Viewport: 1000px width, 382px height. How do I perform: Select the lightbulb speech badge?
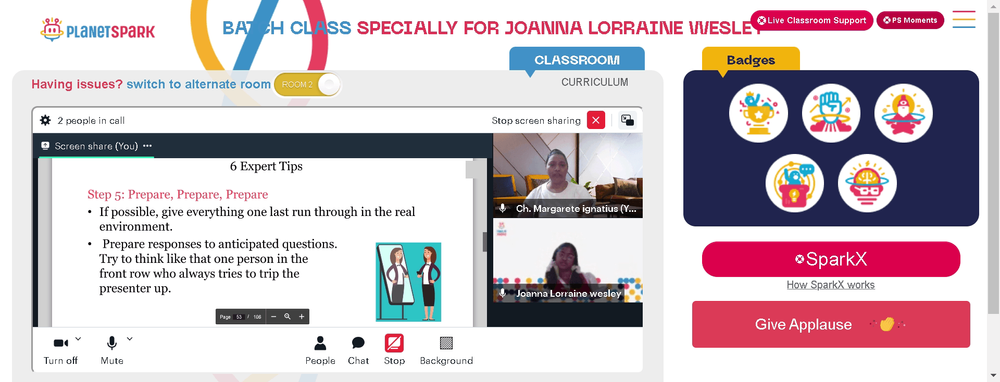pyautogui.click(x=795, y=183)
